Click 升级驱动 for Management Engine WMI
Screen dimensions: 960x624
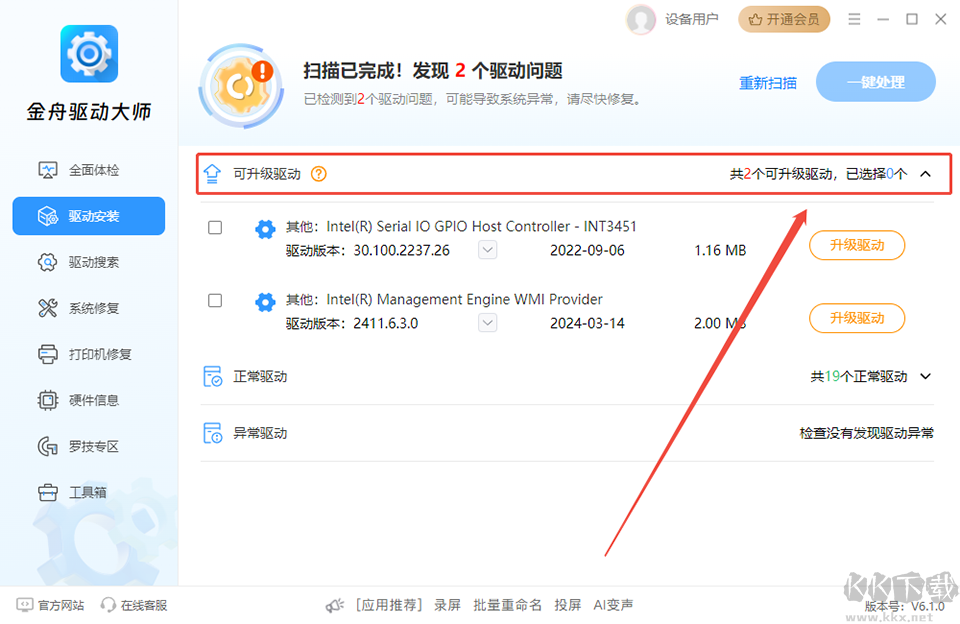coord(857,318)
